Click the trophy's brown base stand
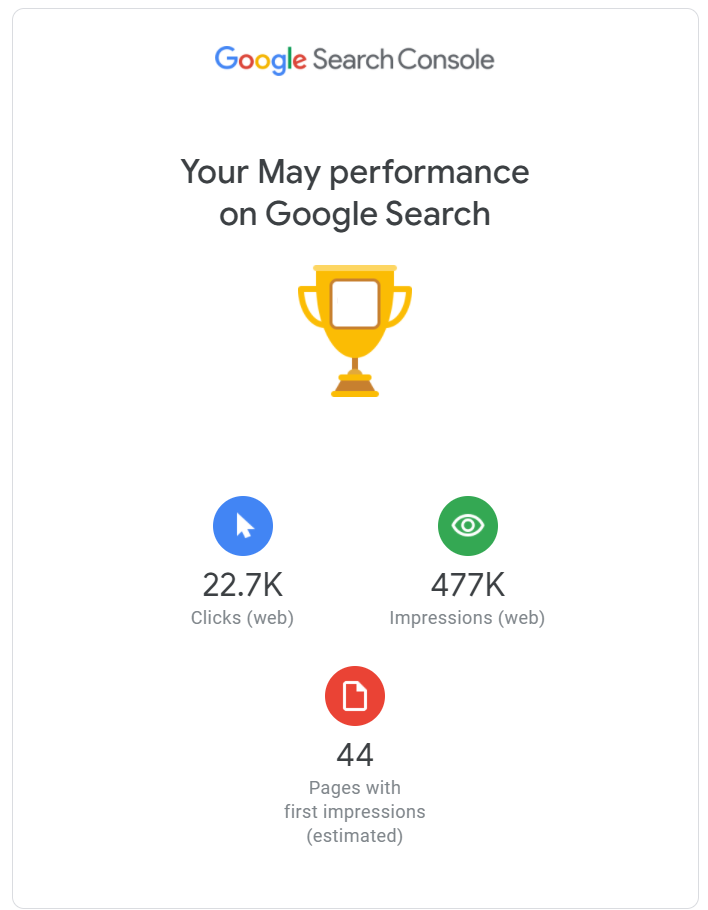 355,386
